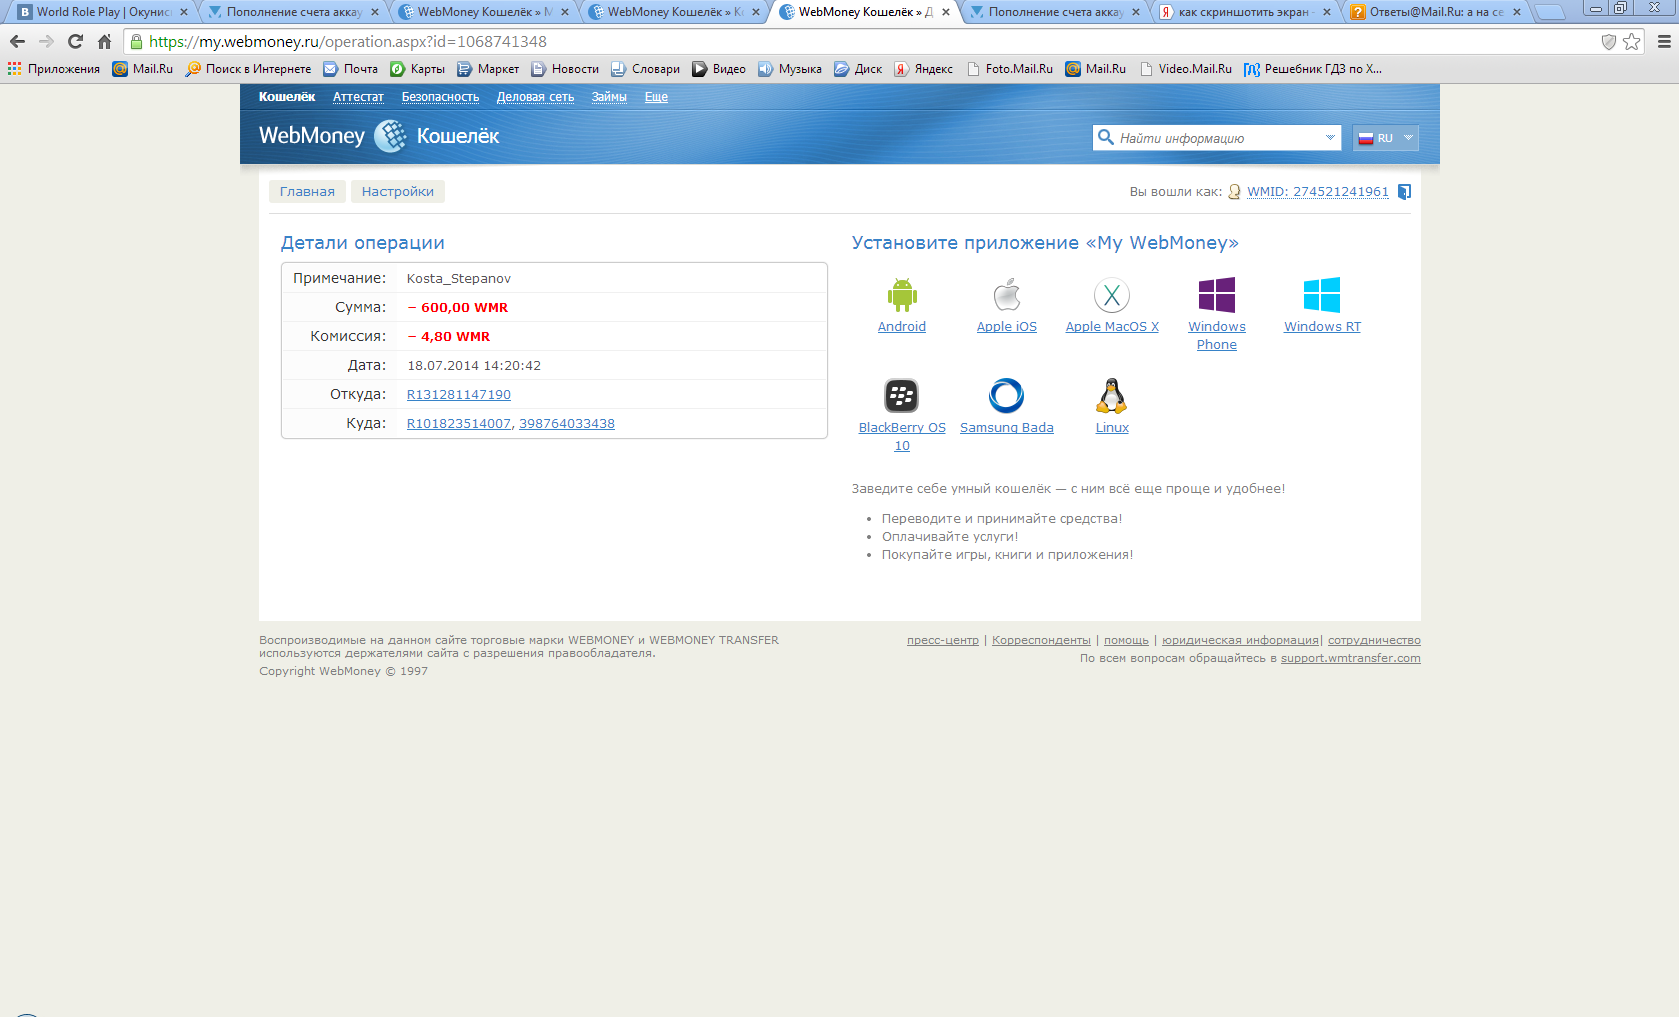Open the Windows Phone app icon
Viewport: 1679px width, 1017px height.
point(1216,295)
